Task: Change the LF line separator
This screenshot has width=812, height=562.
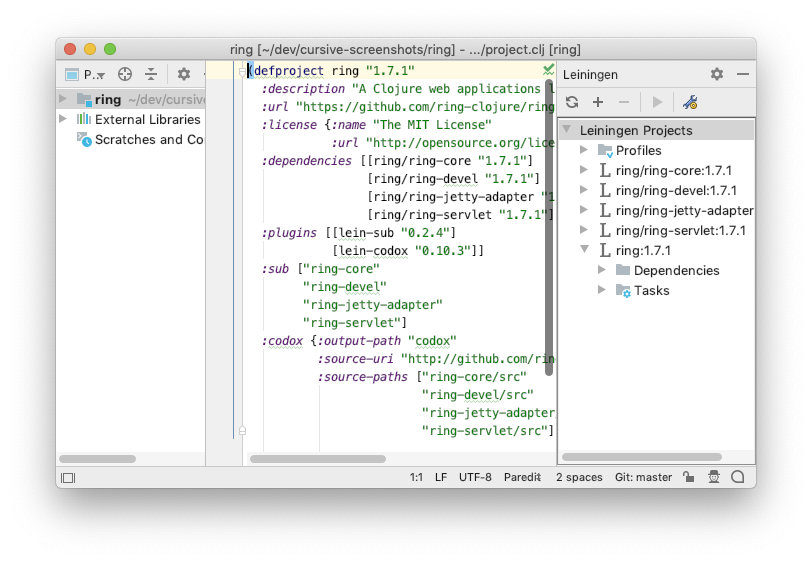Action: (x=441, y=477)
